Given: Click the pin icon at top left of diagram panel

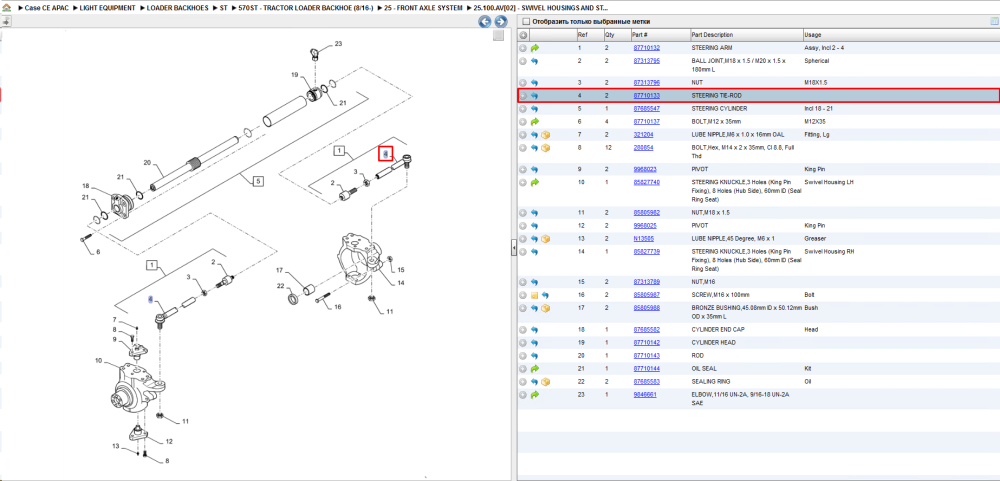Looking at the screenshot, I should [6, 21].
